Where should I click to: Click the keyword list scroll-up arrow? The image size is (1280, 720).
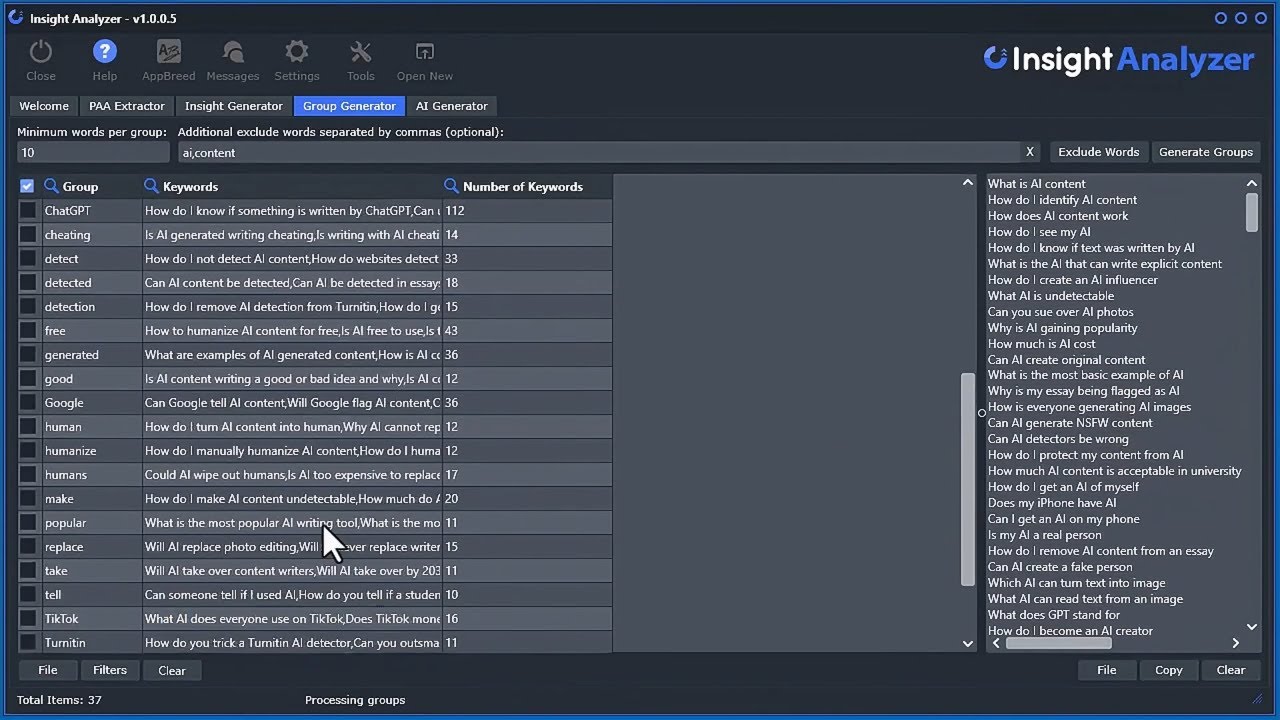(1252, 183)
